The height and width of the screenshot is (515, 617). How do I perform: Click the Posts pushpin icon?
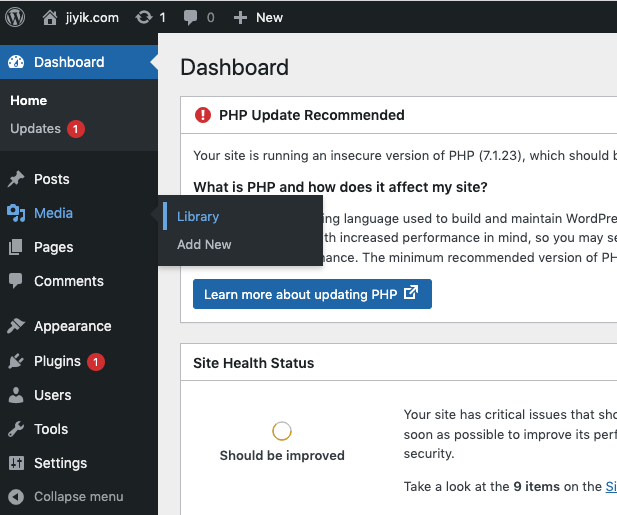(x=16, y=179)
